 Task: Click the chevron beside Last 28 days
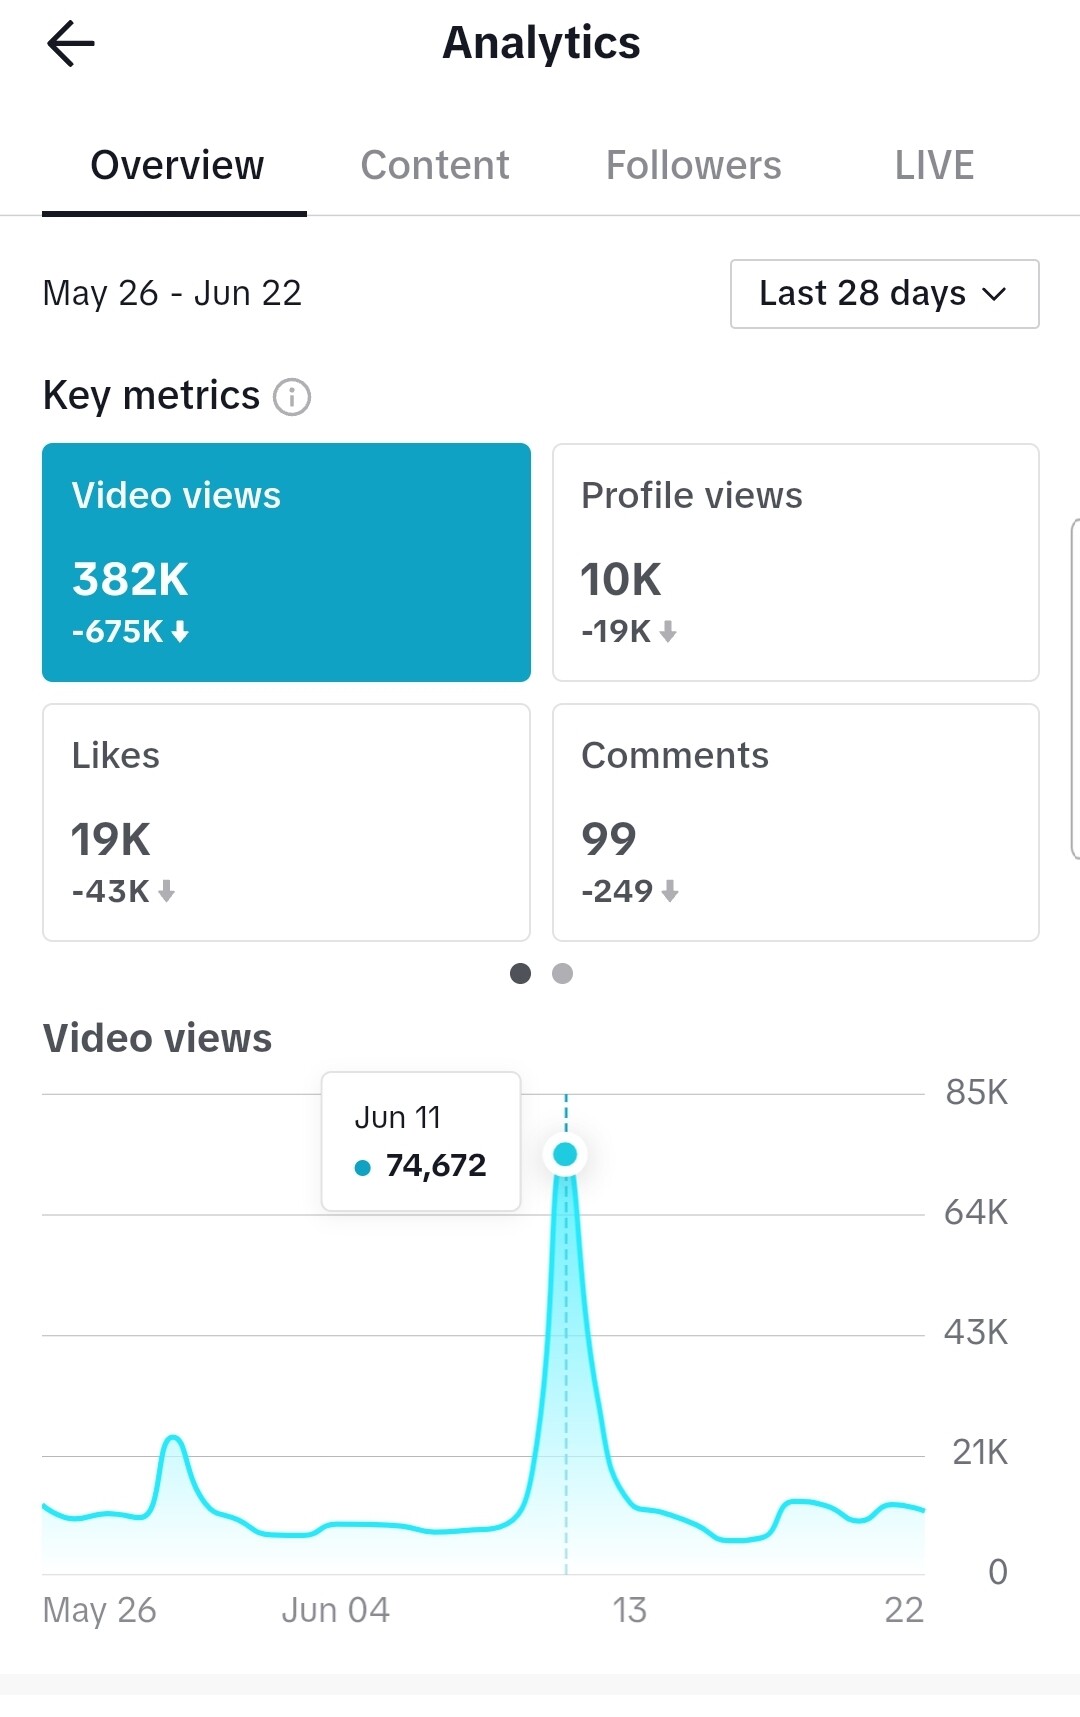coord(994,295)
